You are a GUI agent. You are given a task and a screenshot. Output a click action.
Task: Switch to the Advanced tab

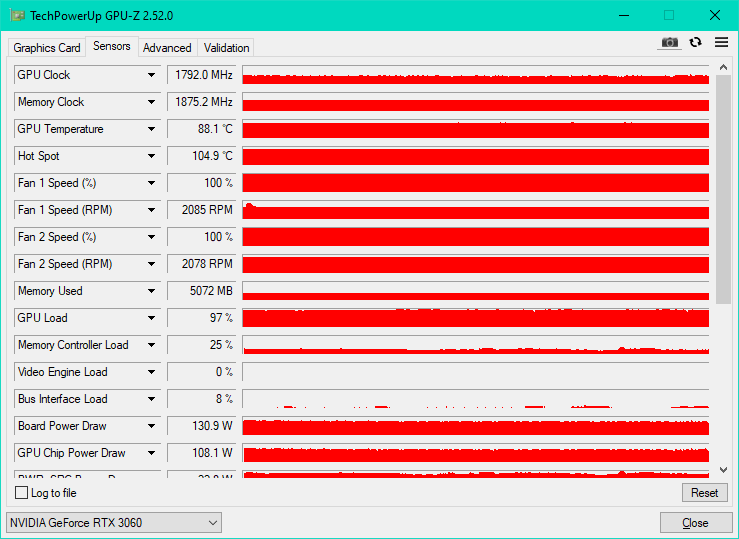(167, 48)
